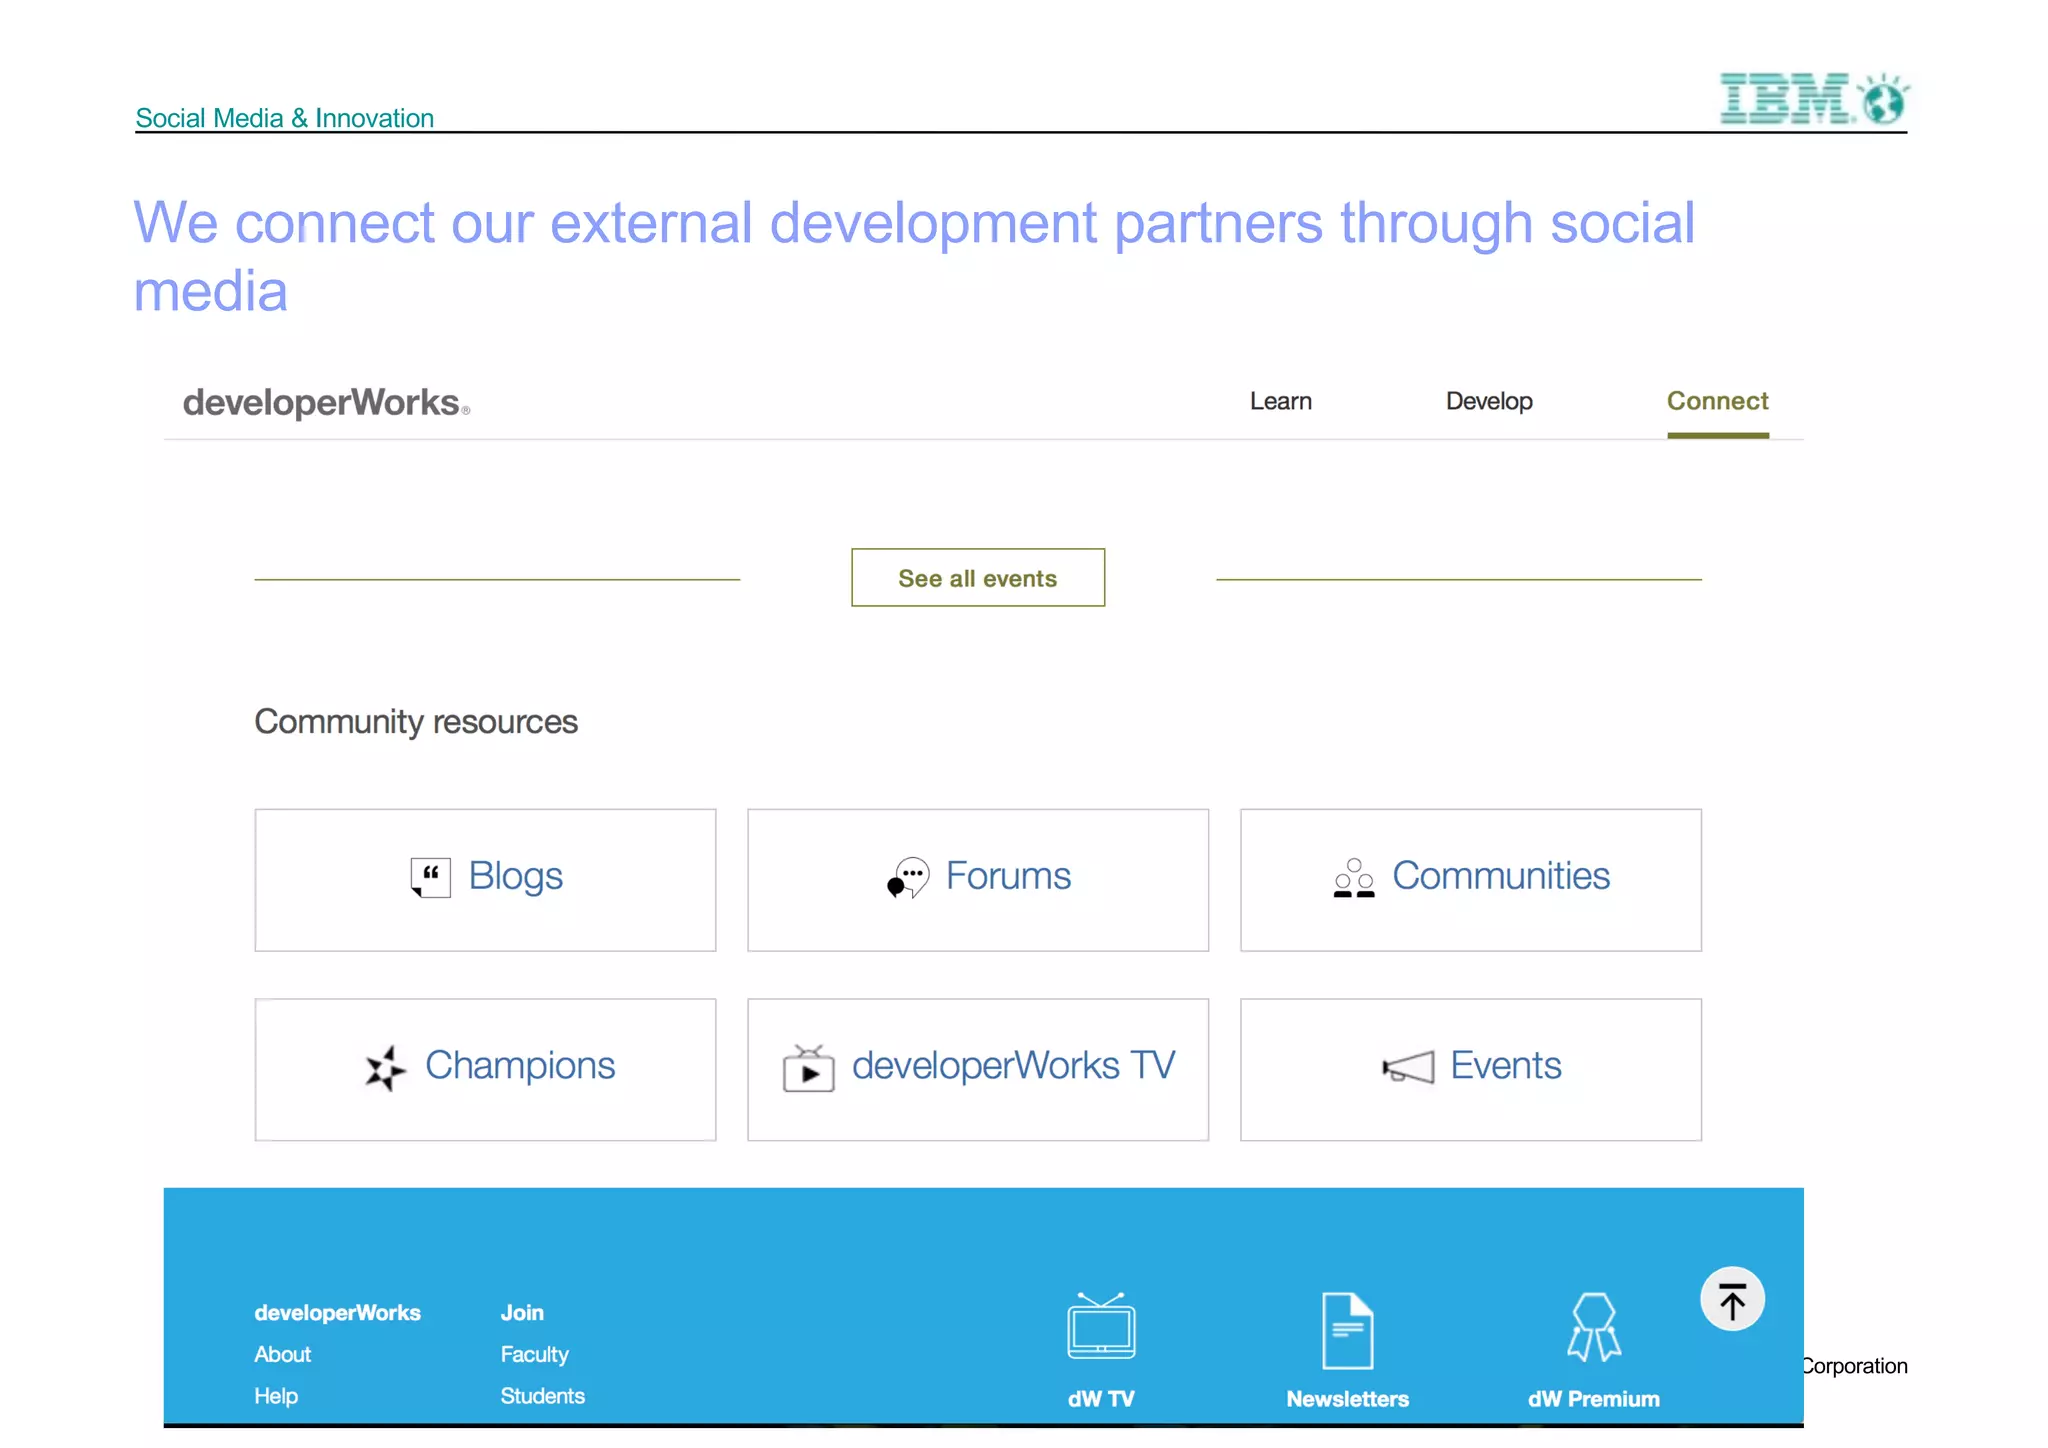The width and height of the screenshot is (2048, 1448).
Task: Click the Join footer heading
Action: pyautogui.click(x=522, y=1312)
